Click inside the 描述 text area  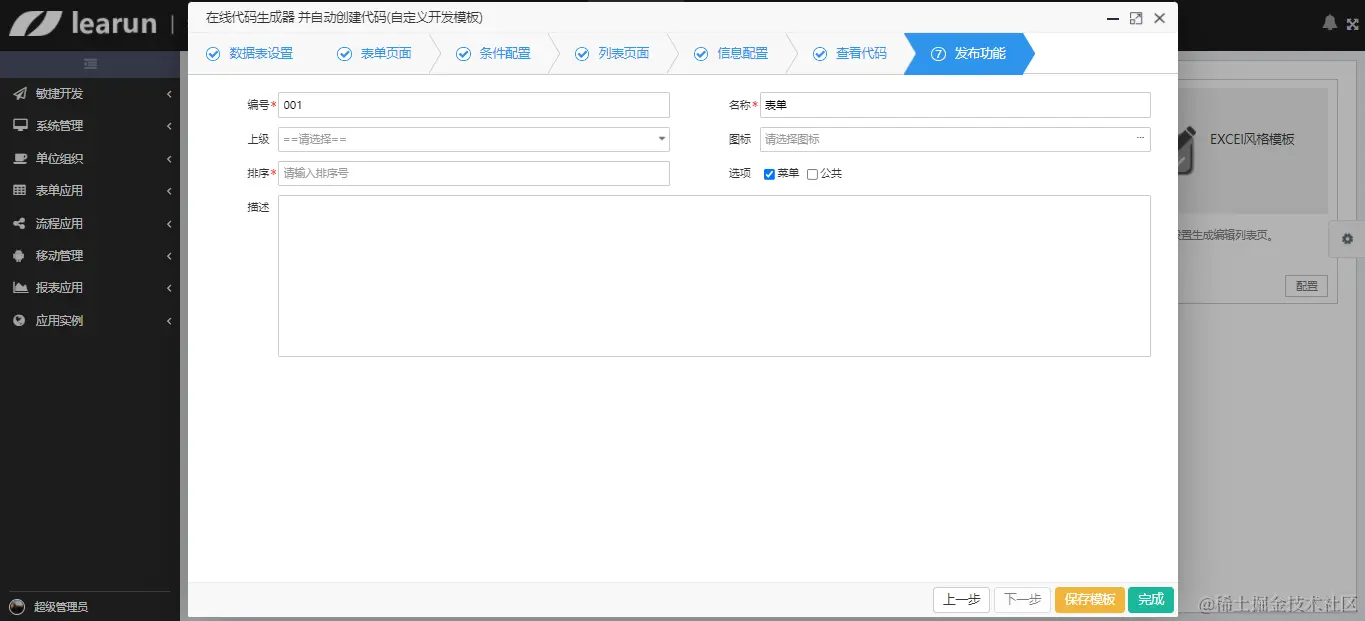715,275
